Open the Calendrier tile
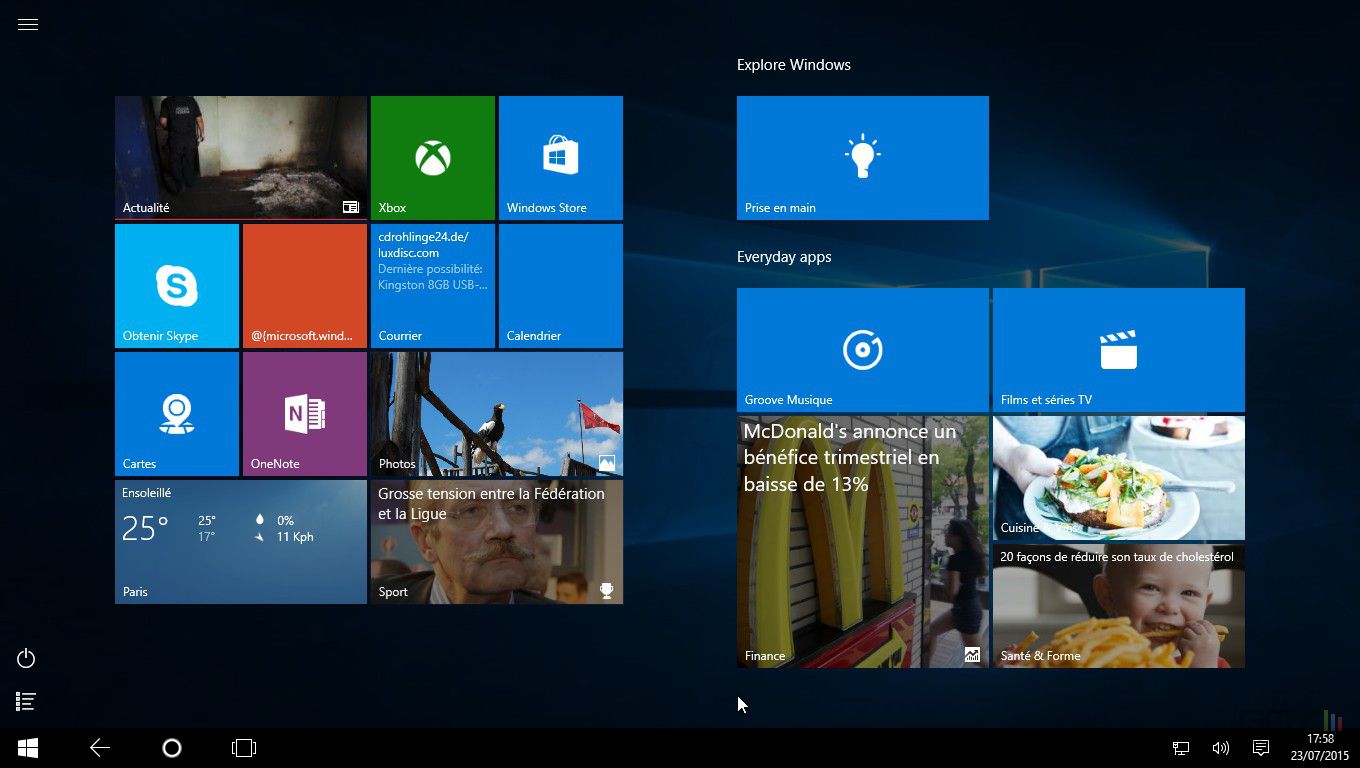Image resolution: width=1360 pixels, height=768 pixels. pyautogui.click(x=561, y=286)
